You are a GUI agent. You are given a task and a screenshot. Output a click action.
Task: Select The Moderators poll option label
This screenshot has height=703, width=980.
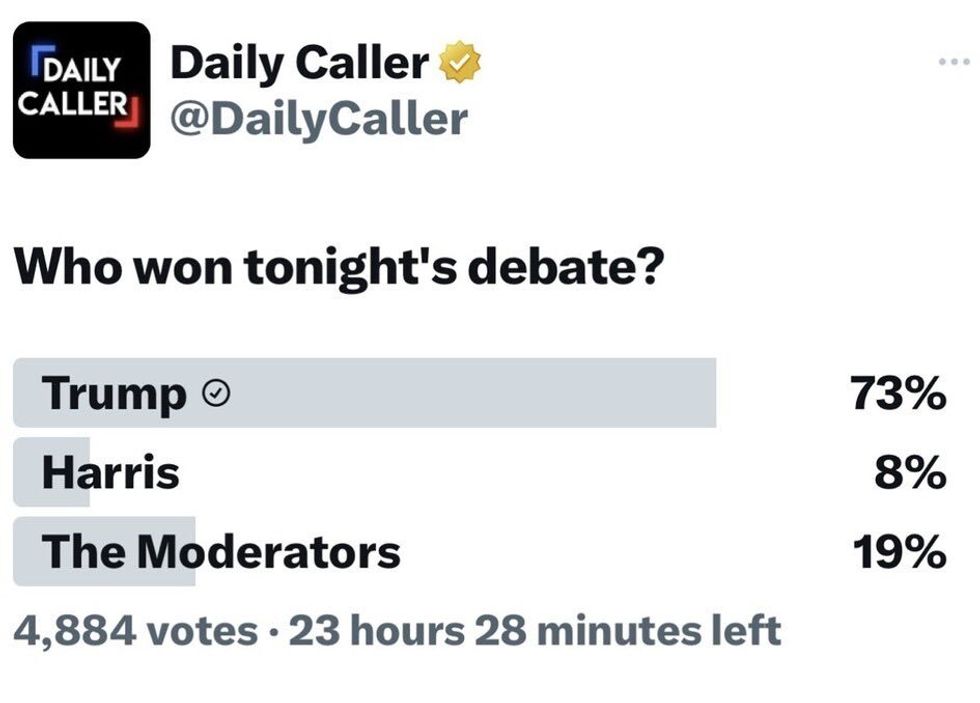220,551
